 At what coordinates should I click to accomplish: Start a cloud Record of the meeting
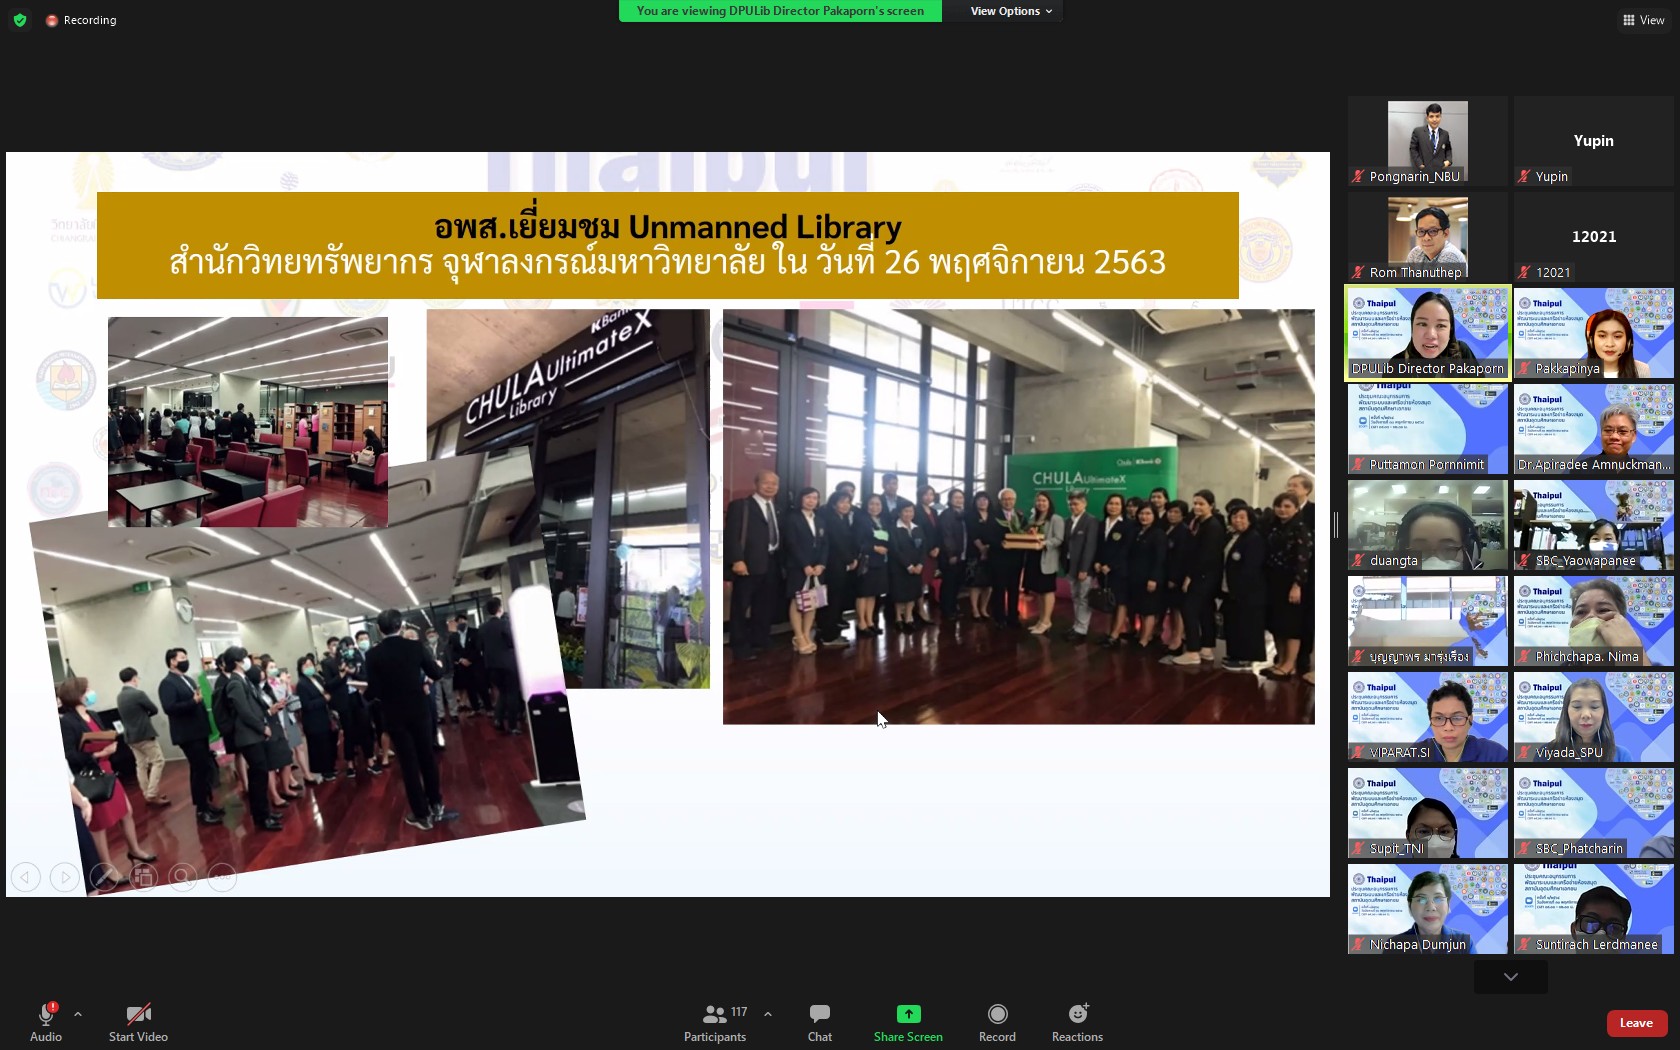(x=997, y=1015)
